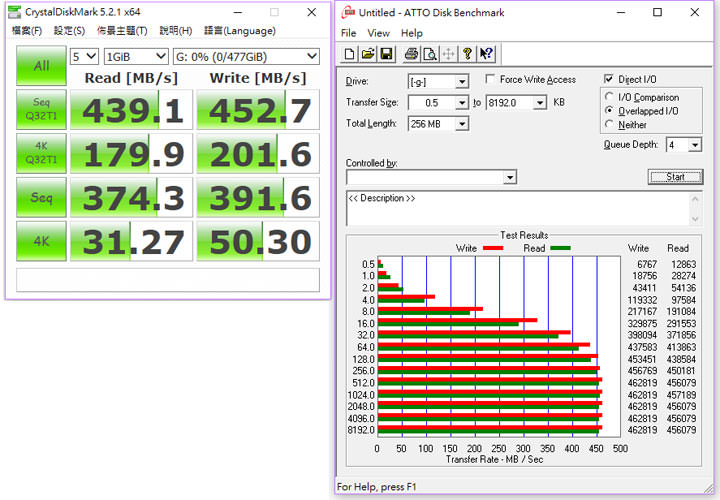Open the 檔案(F) menu in CrystalDiskMark
Screen dimensions: 720x500
tap(27, 31)
